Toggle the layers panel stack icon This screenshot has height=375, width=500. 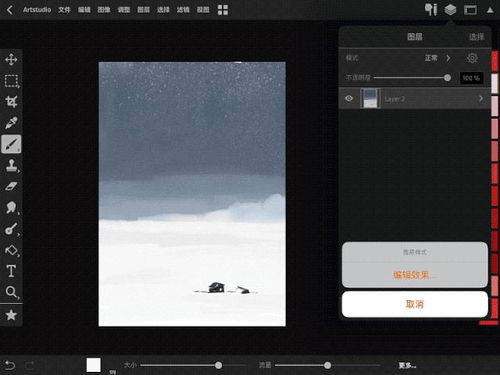pyautogui.click(x=450, y=10)
